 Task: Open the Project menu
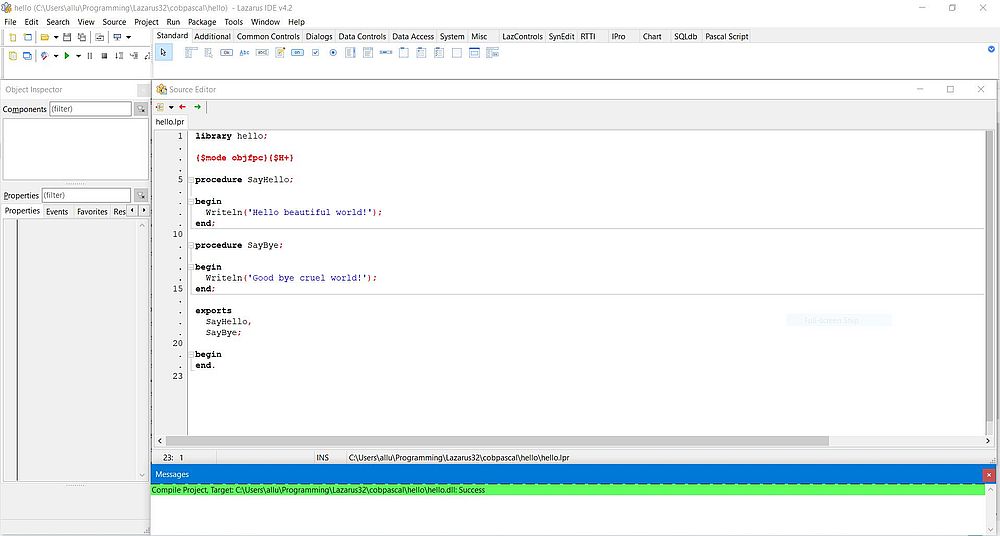[146, 22]
